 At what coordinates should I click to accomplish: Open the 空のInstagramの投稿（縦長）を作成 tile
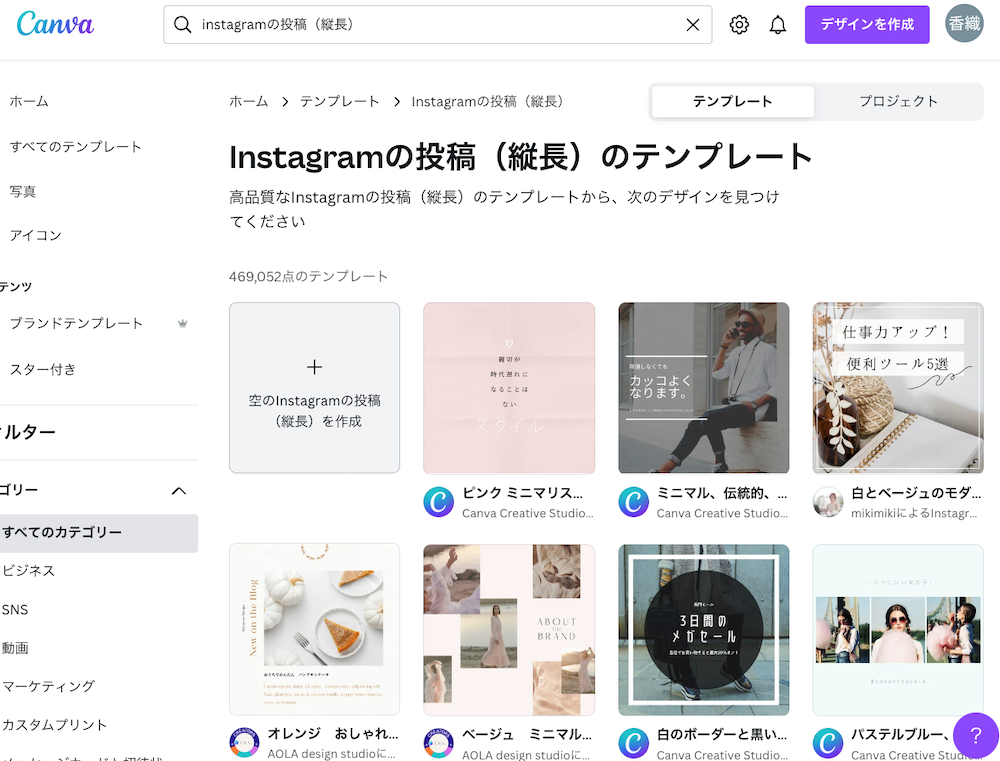point(314,387)
